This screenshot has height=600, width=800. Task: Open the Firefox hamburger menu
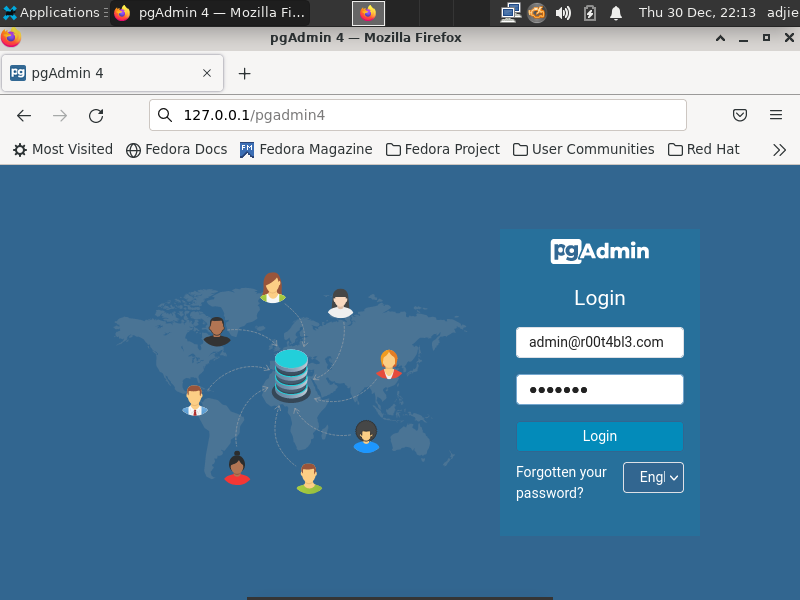(776, 115)
